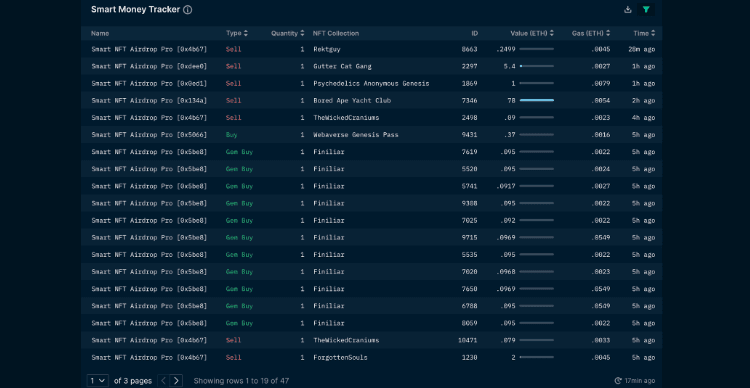Click gas value .0016
This screenshot has width=750, height=388.
point(600,135)
